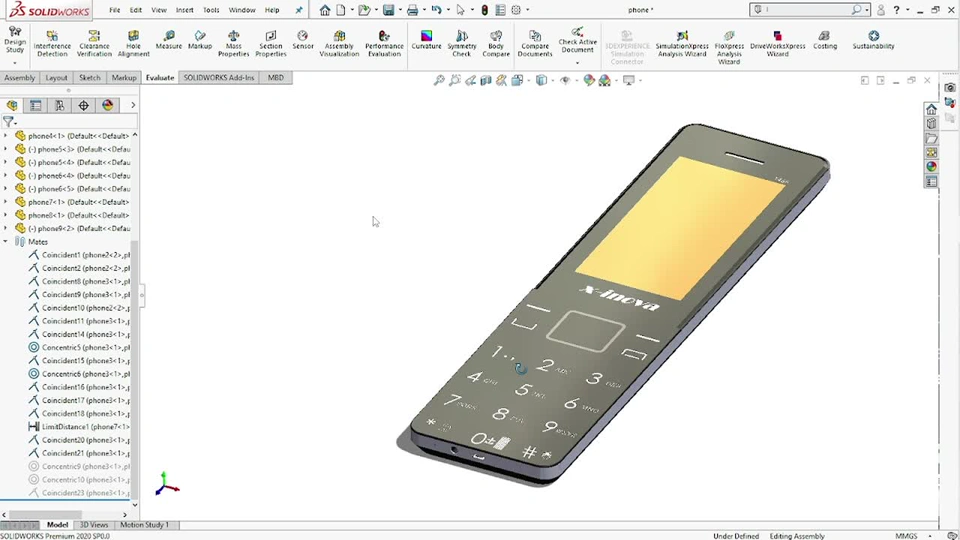Expand the phone7<1> component
This screenshot has width=960, height=540.
(6, 202)
